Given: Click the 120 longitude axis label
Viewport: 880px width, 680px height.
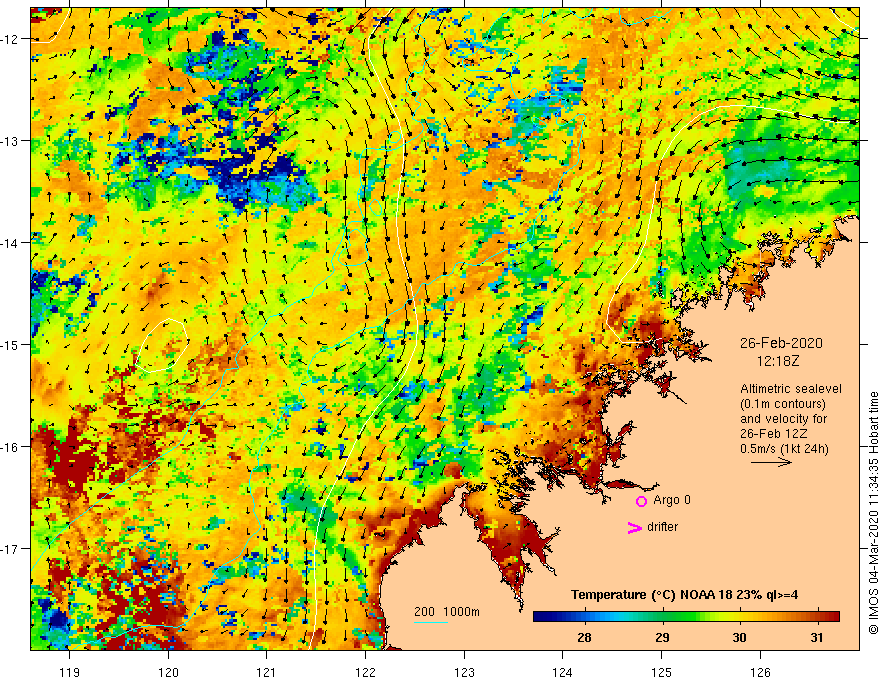Looking at the screenshot, I should click(168, 672).
